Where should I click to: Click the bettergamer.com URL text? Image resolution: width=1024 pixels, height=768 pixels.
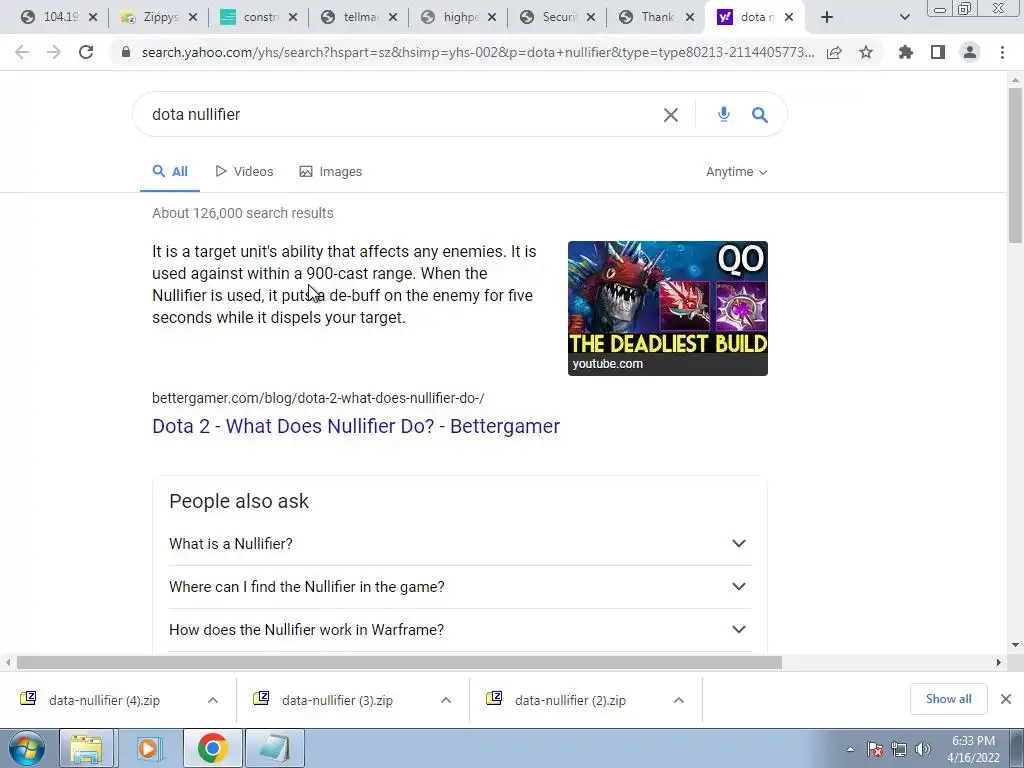318,398
